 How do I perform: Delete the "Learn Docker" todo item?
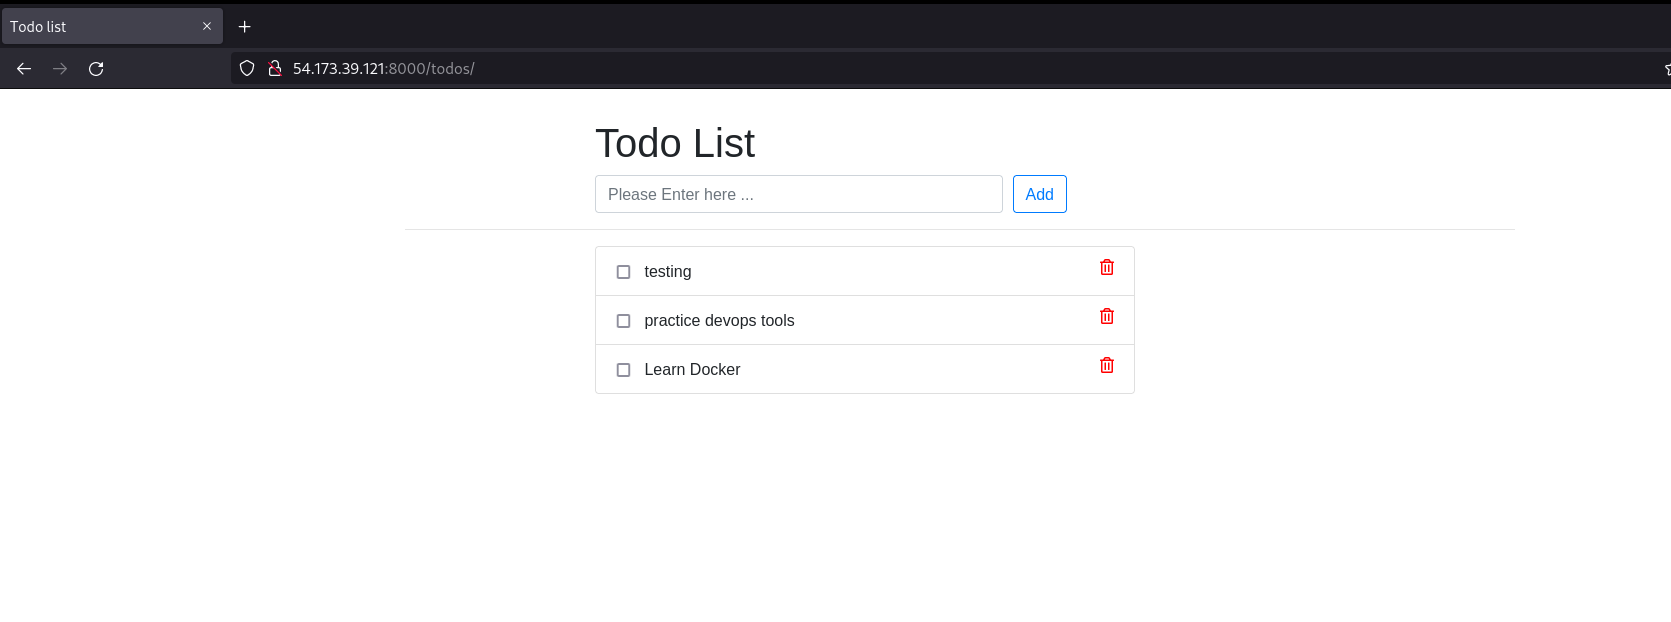(1106, 364)
